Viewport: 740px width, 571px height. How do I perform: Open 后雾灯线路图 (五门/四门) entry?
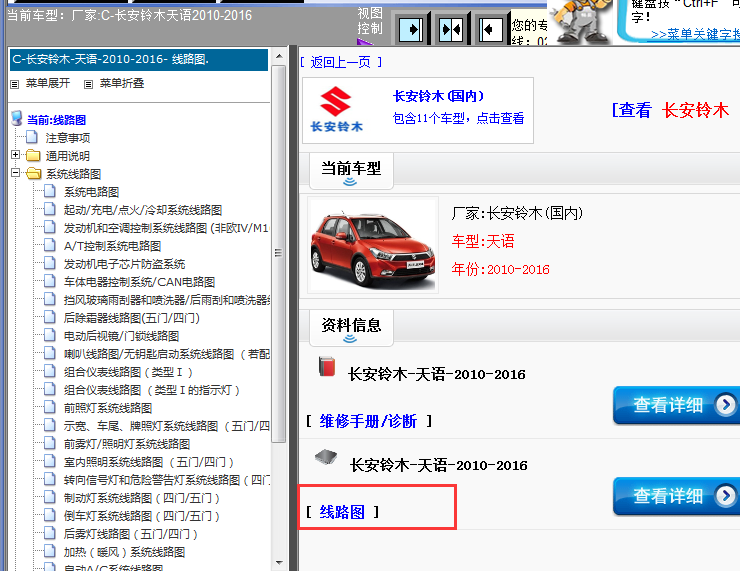tap(131, 533)
